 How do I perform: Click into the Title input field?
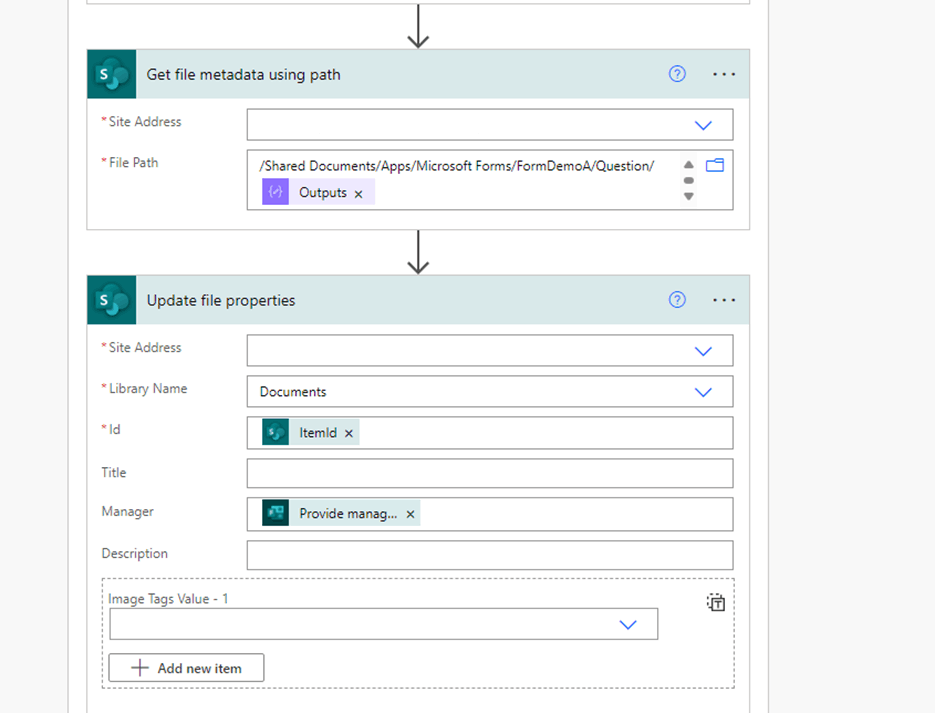(490, 473)
